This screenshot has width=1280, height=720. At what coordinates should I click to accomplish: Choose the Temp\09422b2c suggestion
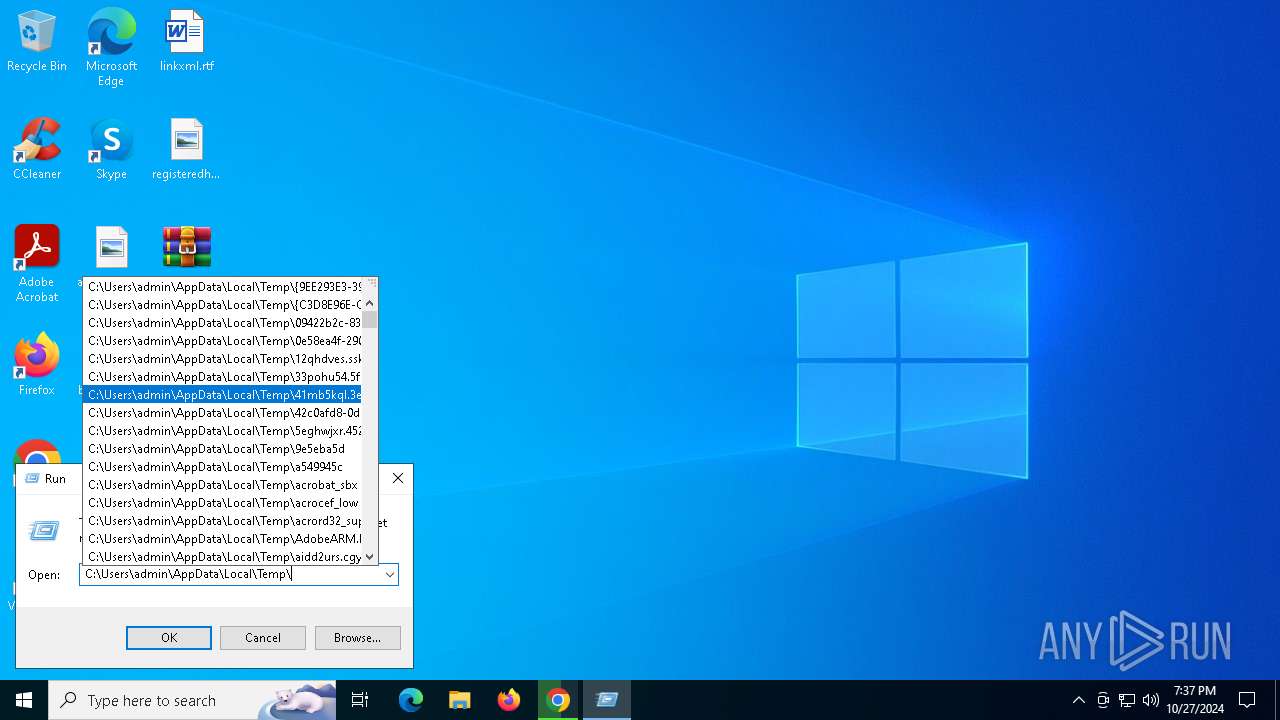222,323
